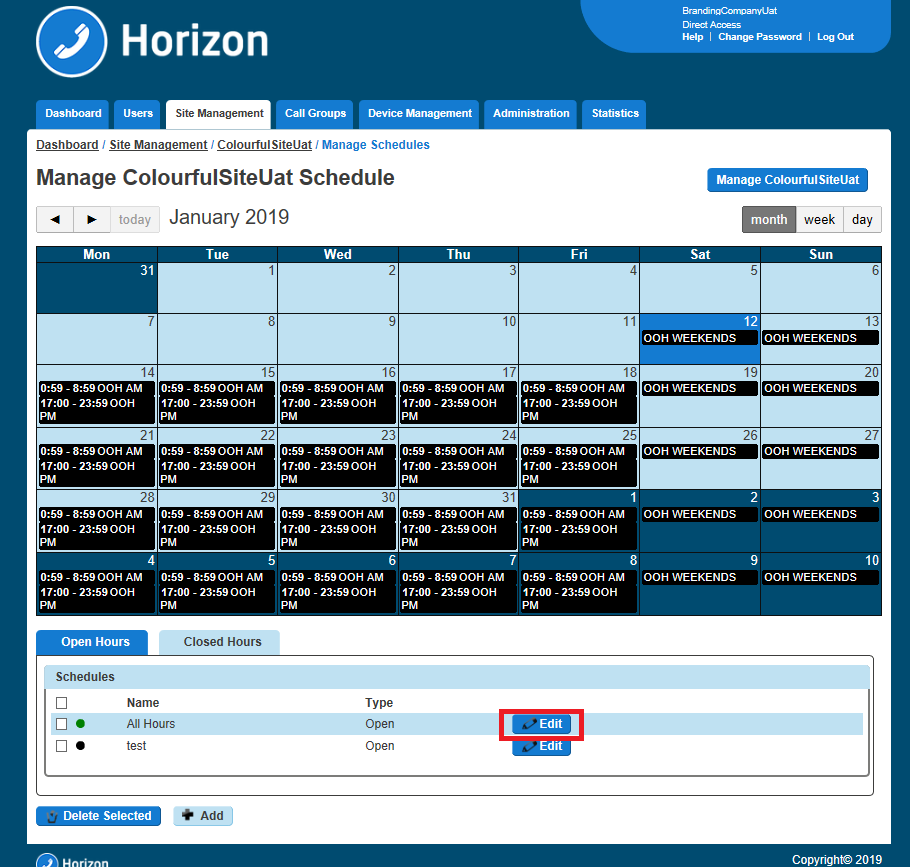
Task: Click the 'Type' column header
Action: tap(379, 703)
